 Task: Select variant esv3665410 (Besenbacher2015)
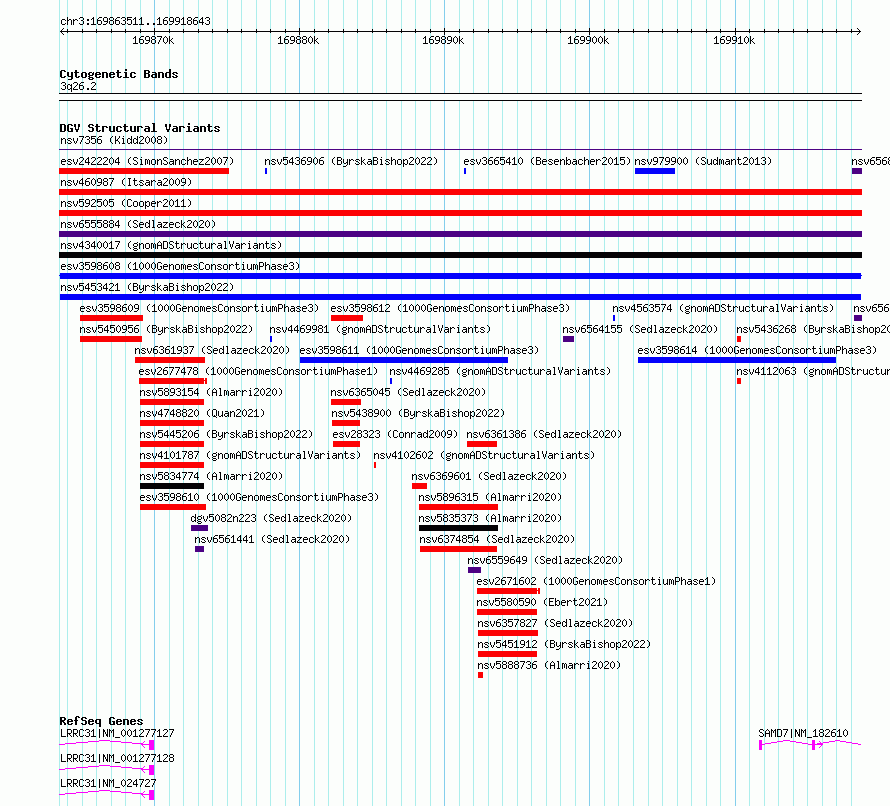click(547, 161)
